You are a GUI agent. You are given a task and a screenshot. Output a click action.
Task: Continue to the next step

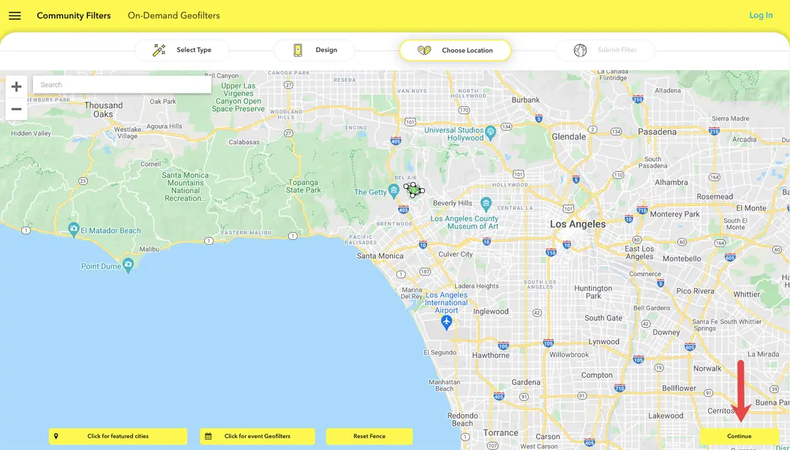[739, 436]
